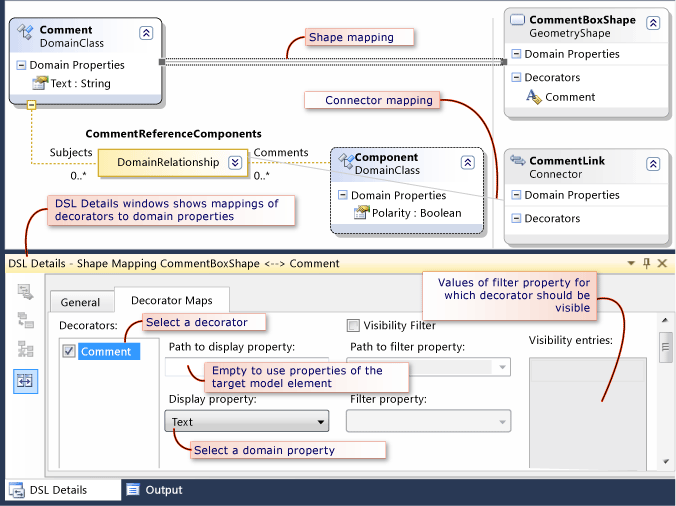Collapse the Comment domain class shape

(x=146, y=33)
